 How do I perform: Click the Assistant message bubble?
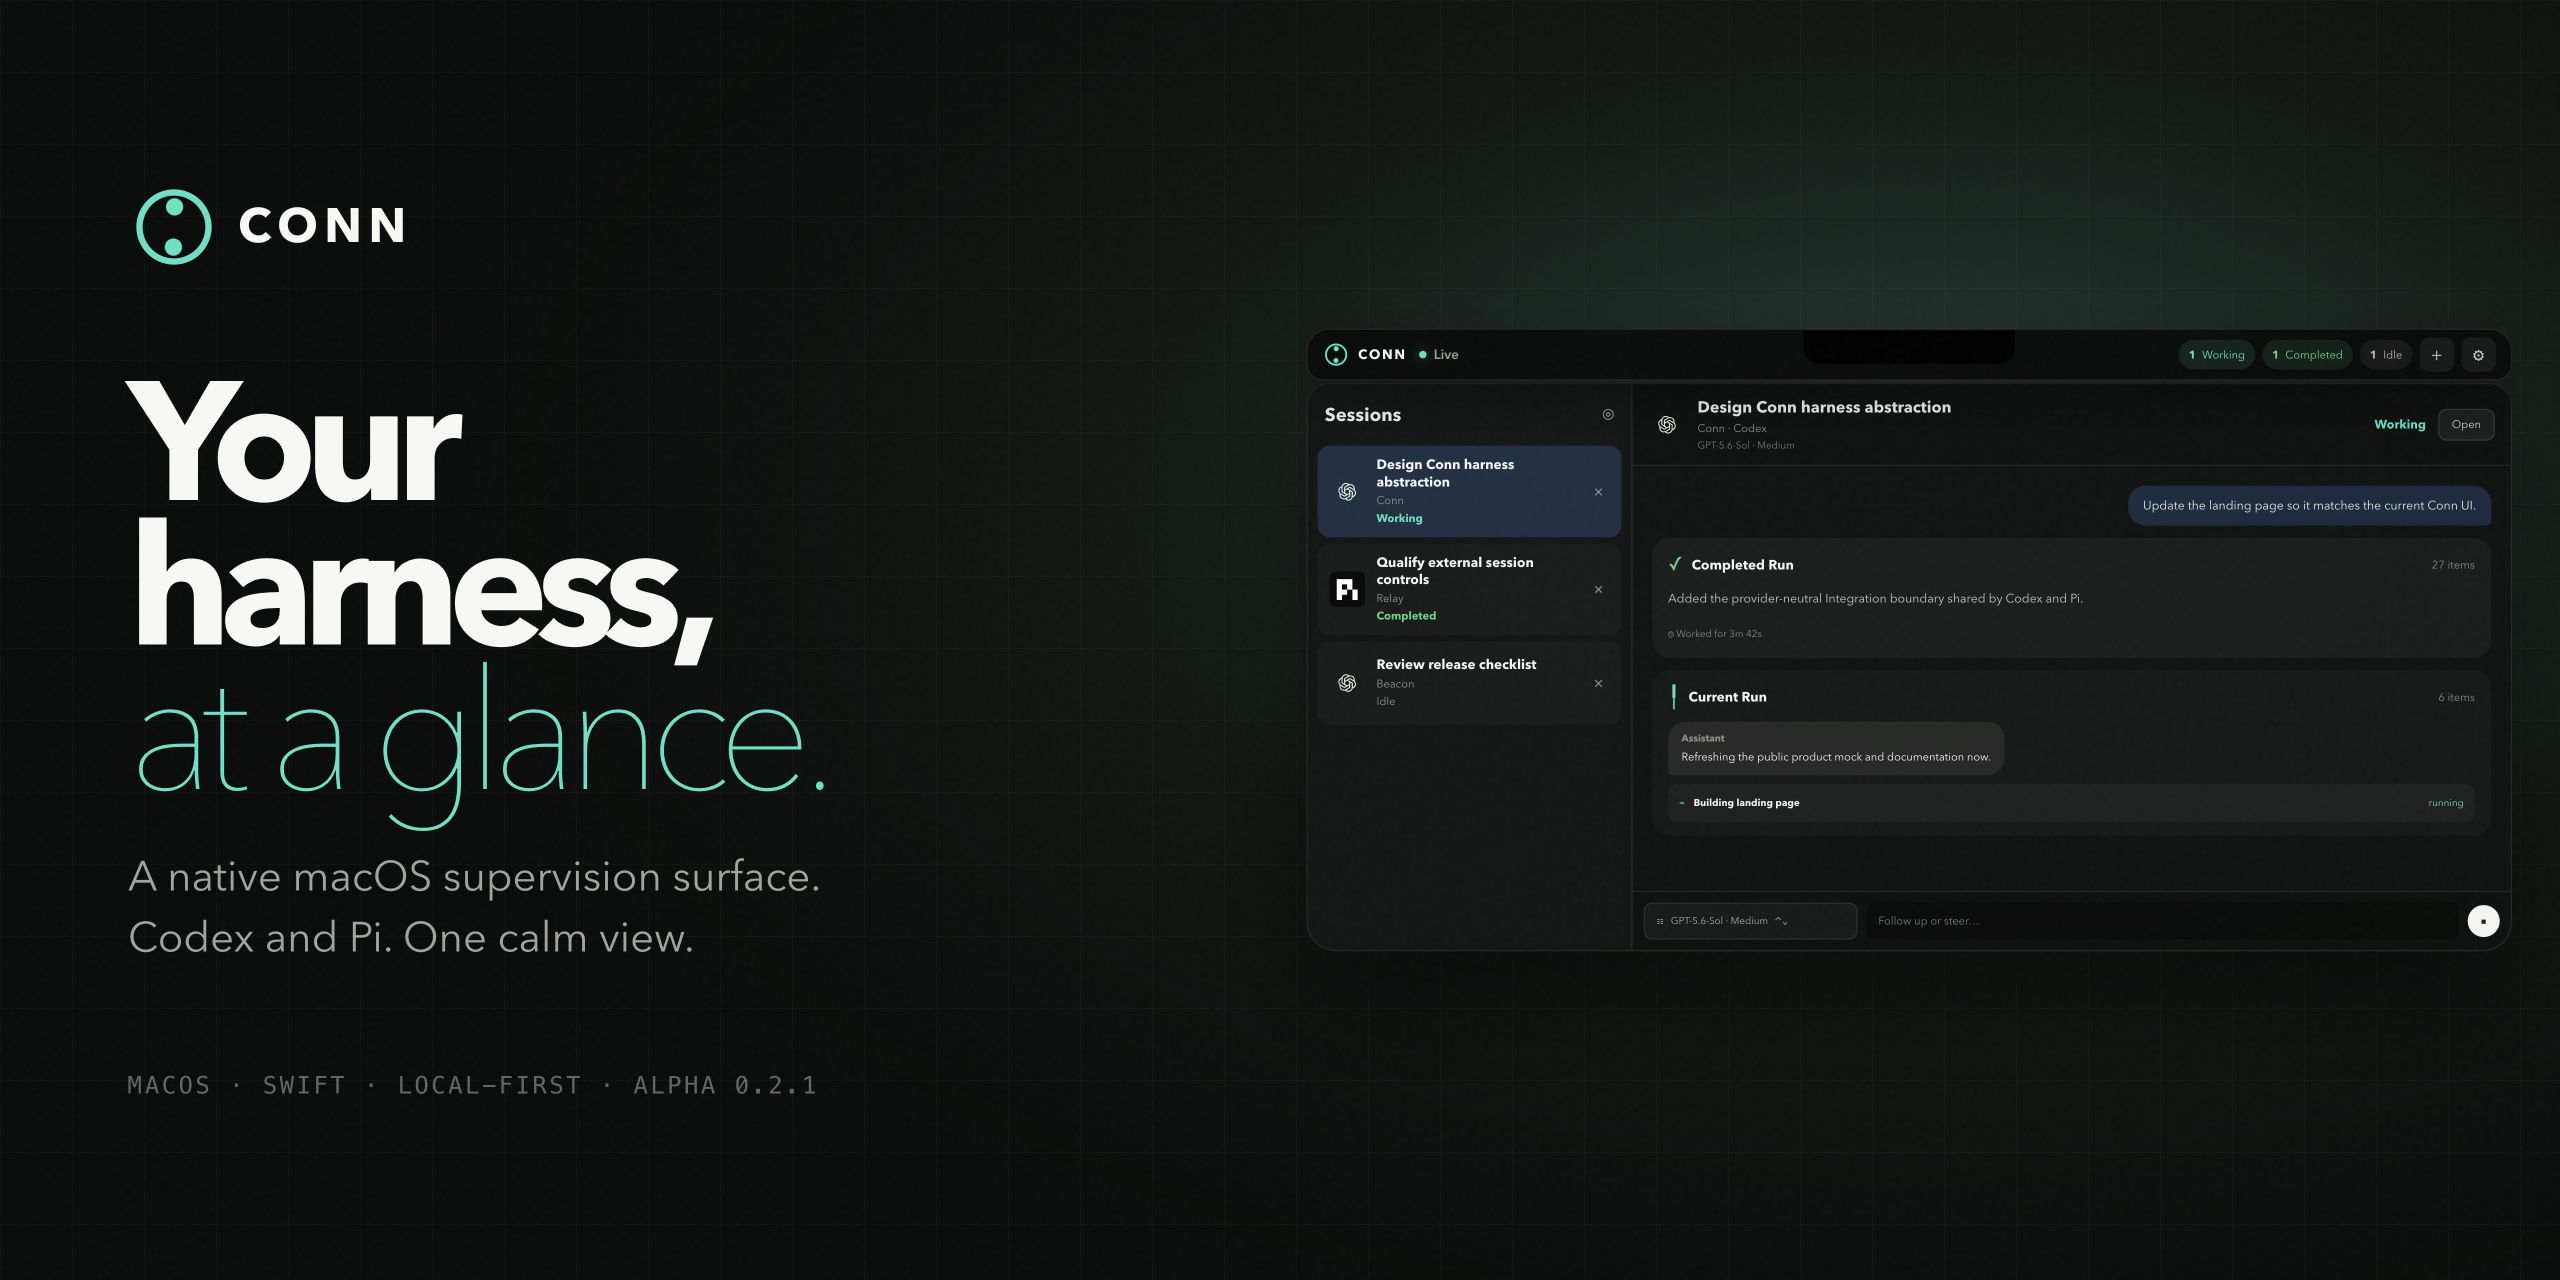[1836, 749]
